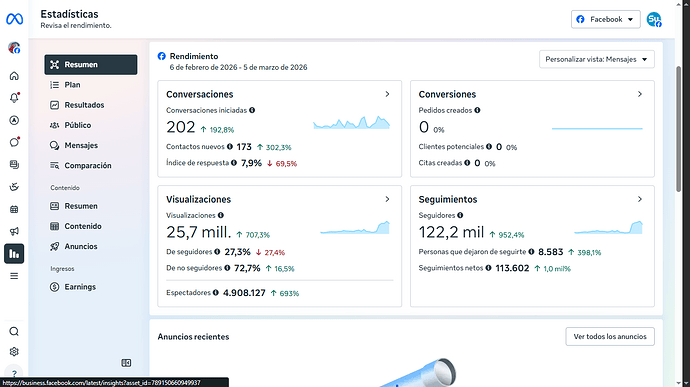Open Resumen under Contenido section
The width and height of the screenshot is (690, 387).
[x=91, y=206]
